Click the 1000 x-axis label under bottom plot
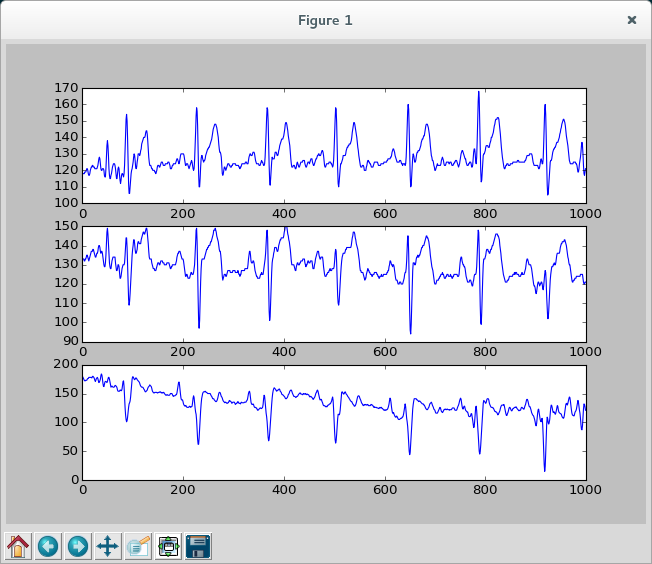Screen dimensions: 652x564 point(585,490)
